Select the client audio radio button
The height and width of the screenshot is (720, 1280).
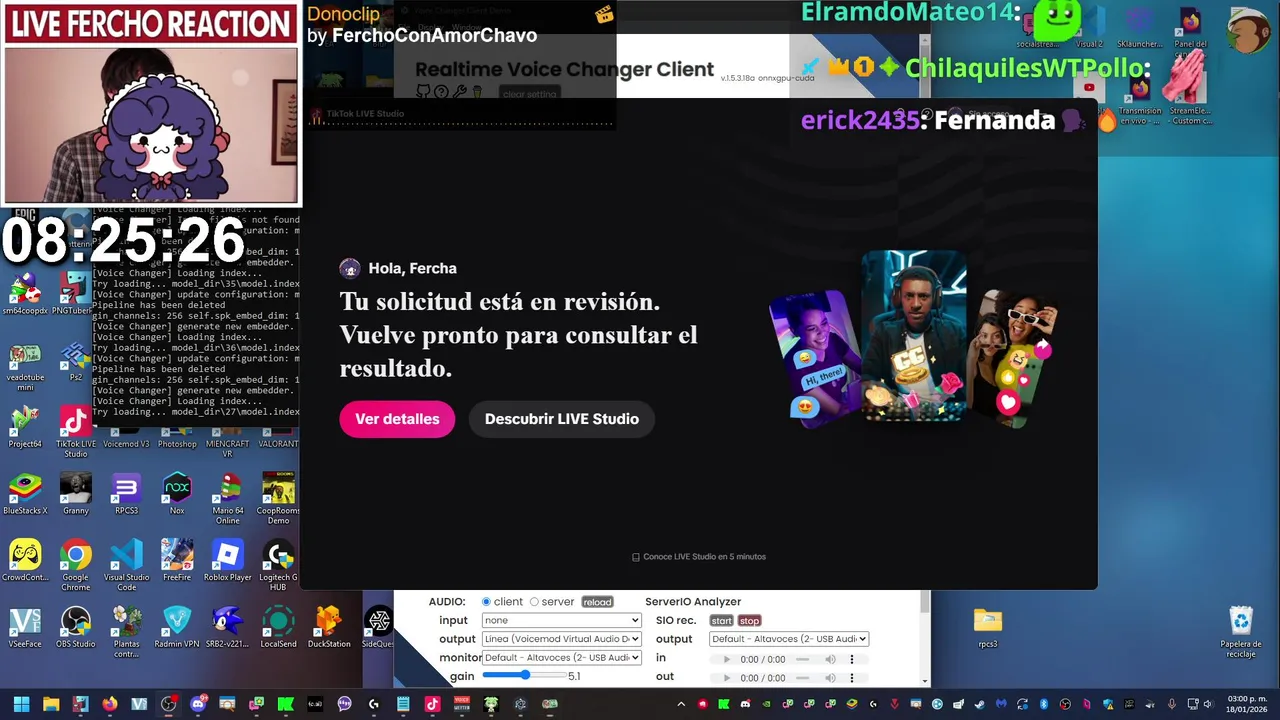click(x=486, y=602)
